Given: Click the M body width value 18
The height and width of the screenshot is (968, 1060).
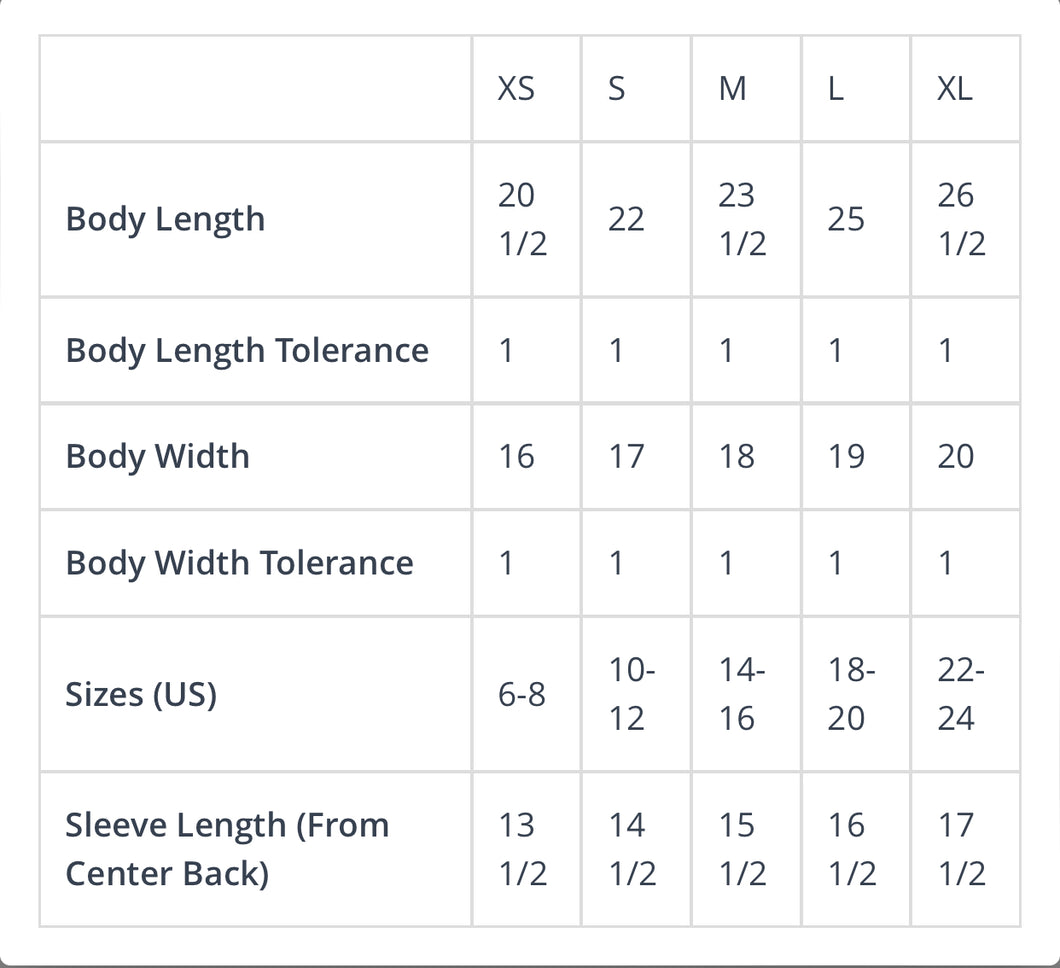Looking at the screenshot, I should (737, 456).
